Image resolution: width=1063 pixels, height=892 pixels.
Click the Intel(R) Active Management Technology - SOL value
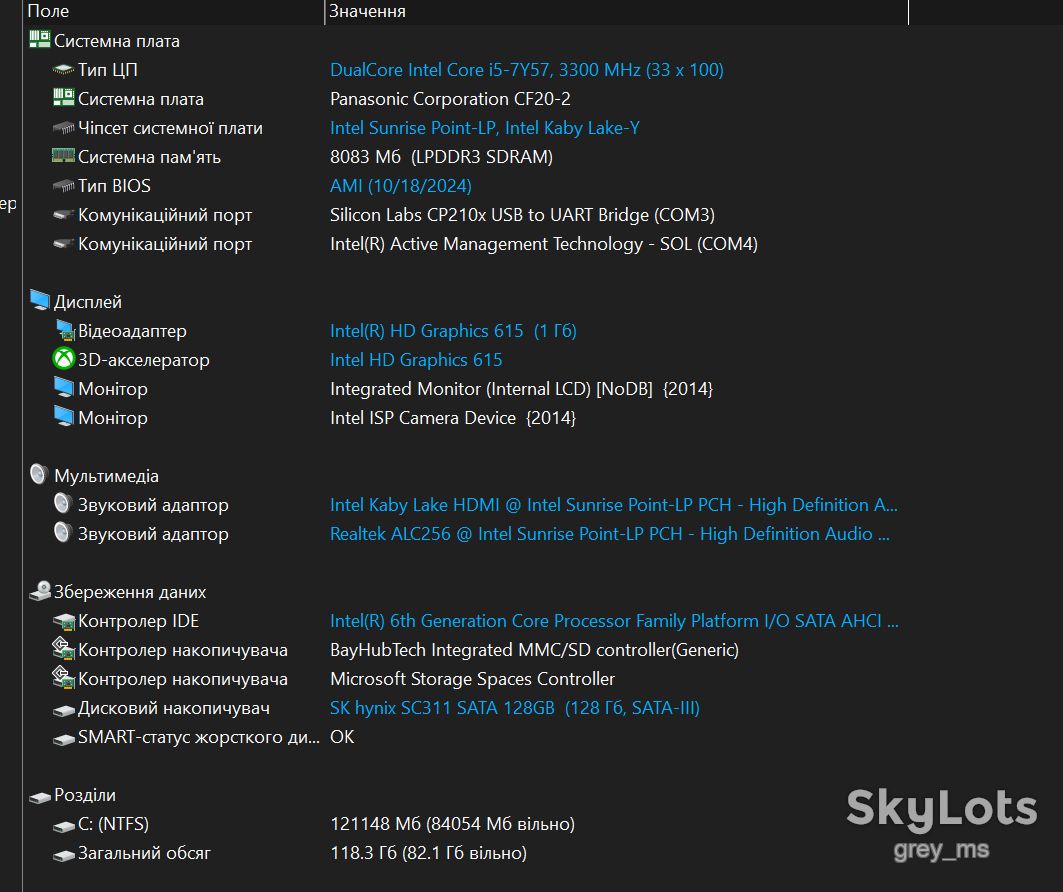[x=544, y=244]
